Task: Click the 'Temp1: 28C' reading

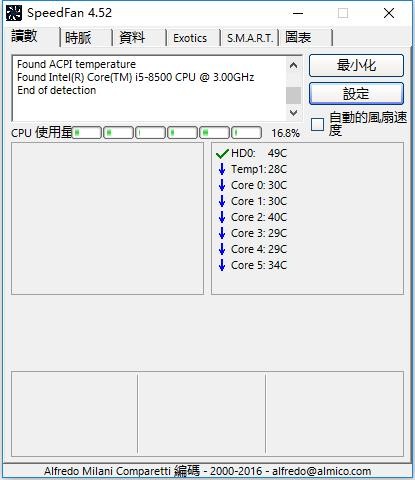Action: (259, 169)
